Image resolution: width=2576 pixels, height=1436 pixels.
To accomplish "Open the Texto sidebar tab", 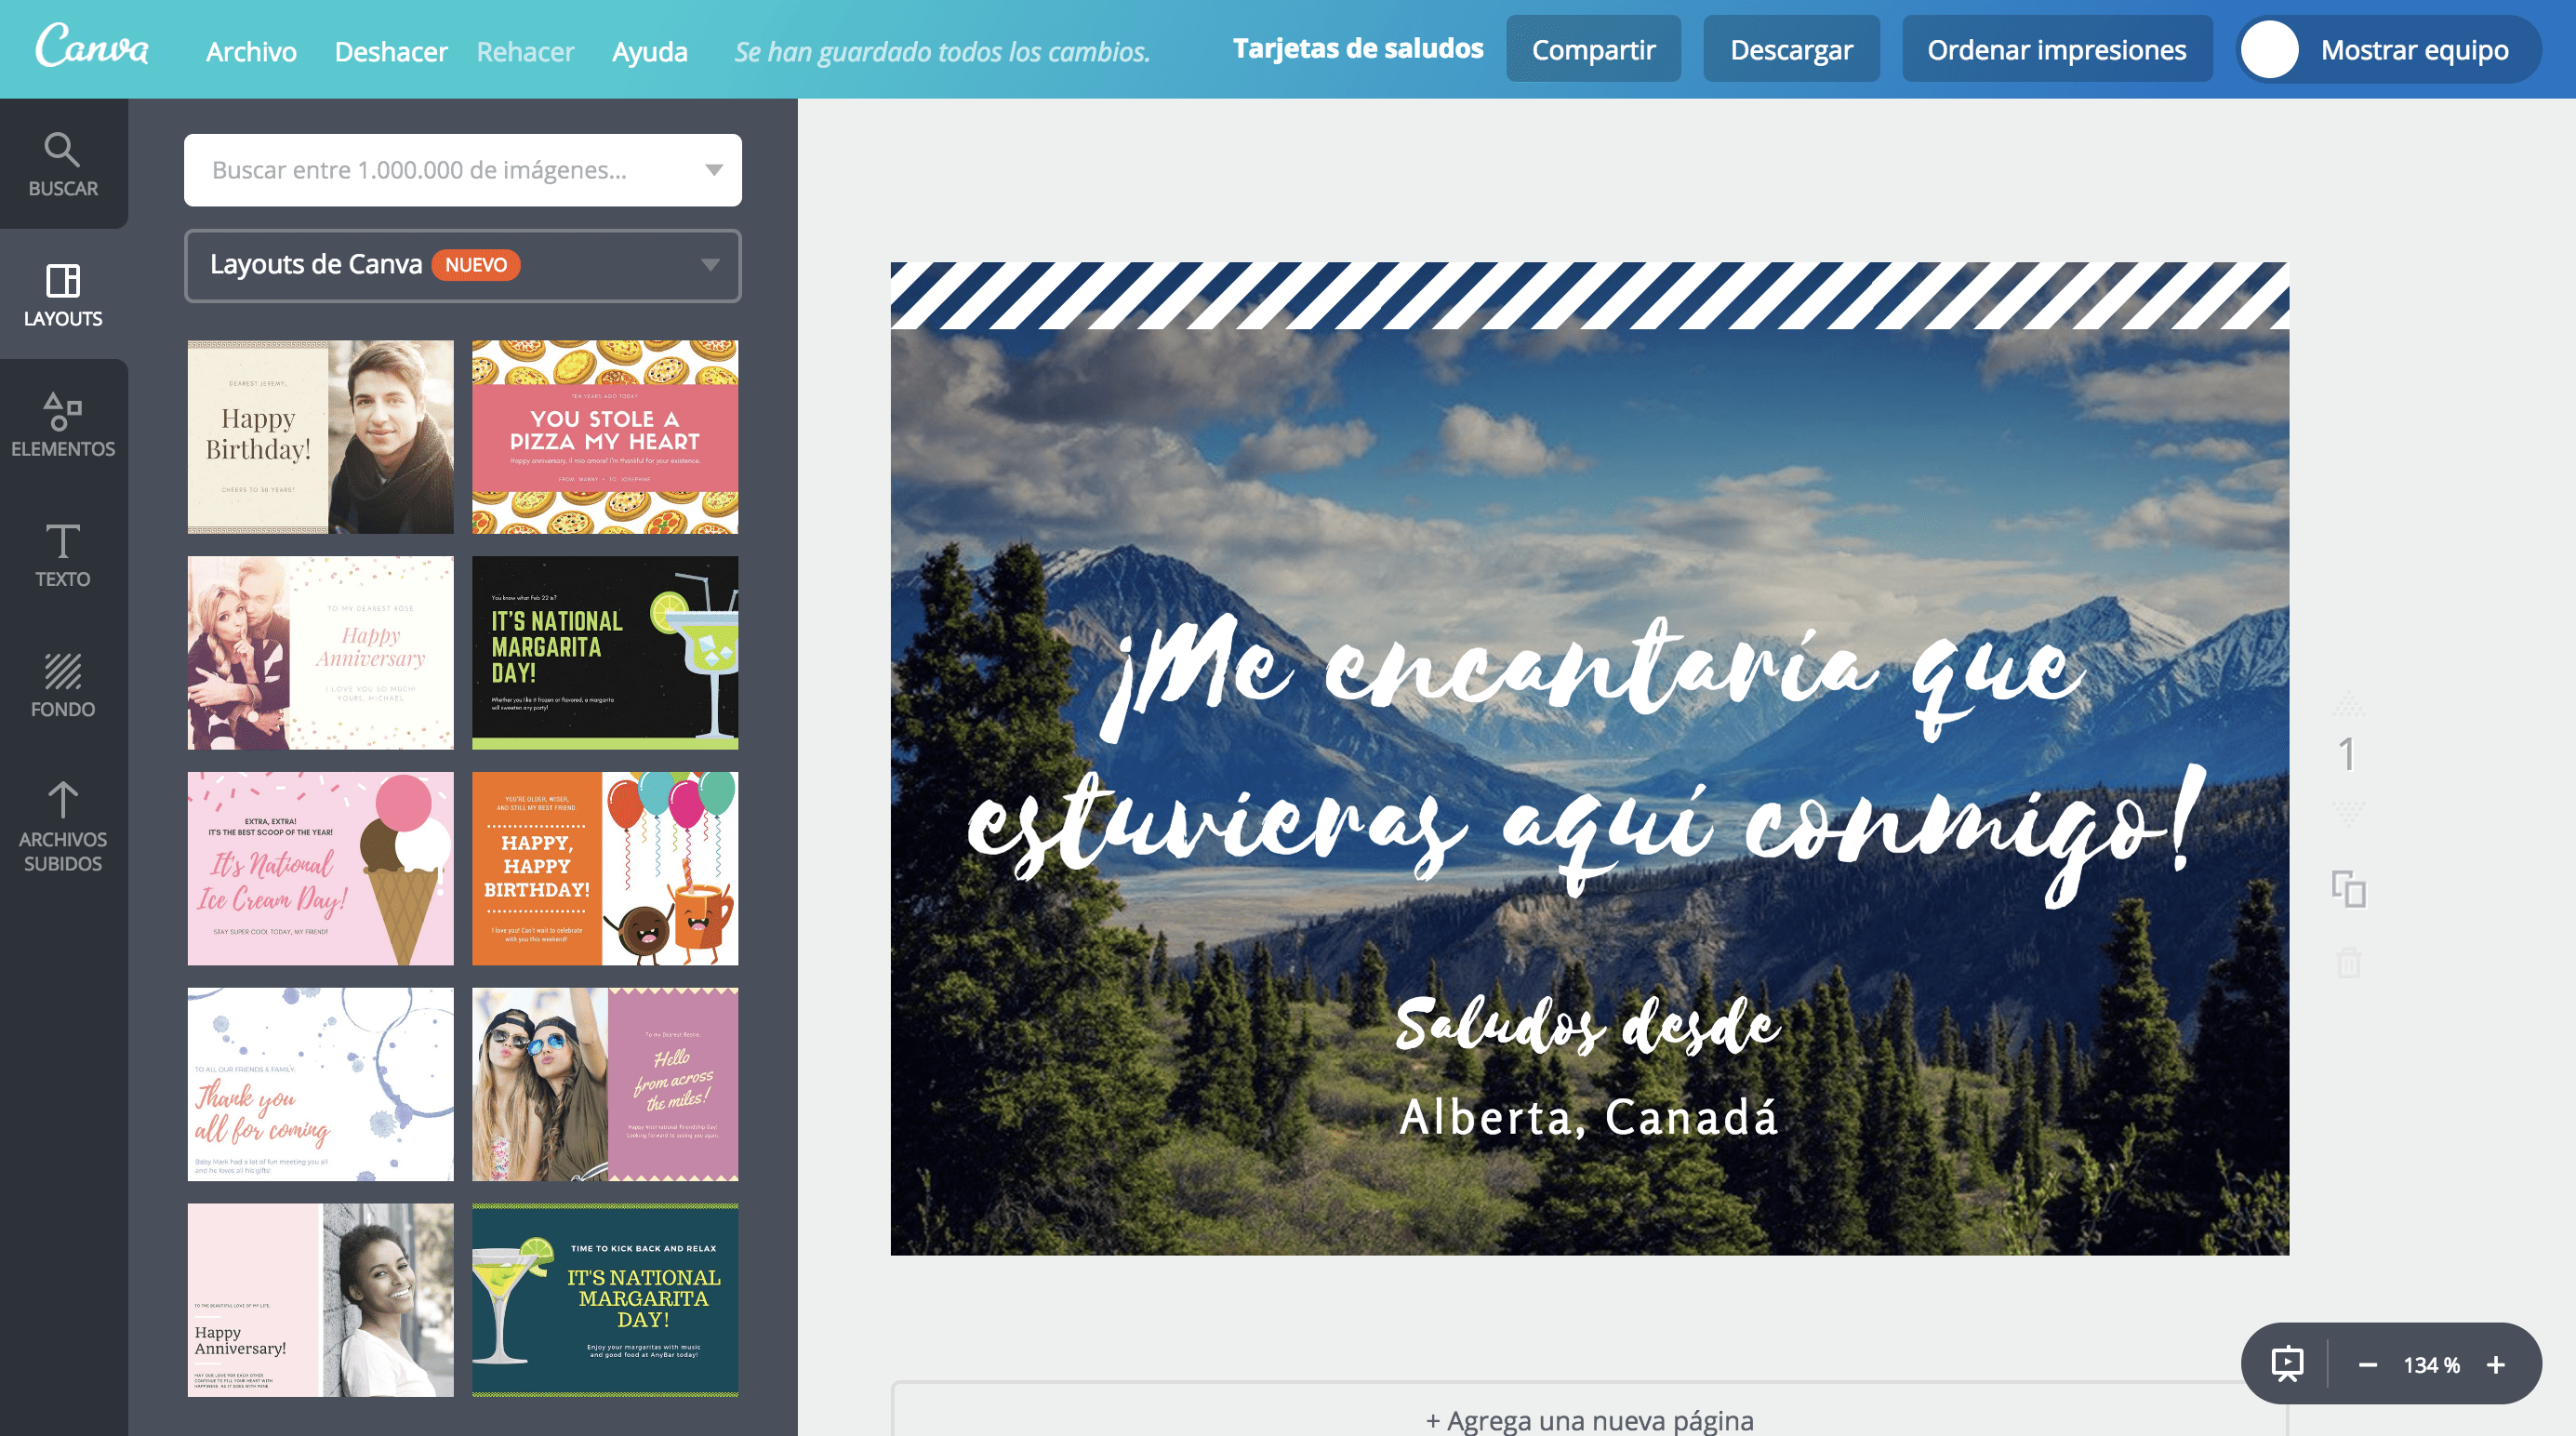I will (x=63, y=554).
